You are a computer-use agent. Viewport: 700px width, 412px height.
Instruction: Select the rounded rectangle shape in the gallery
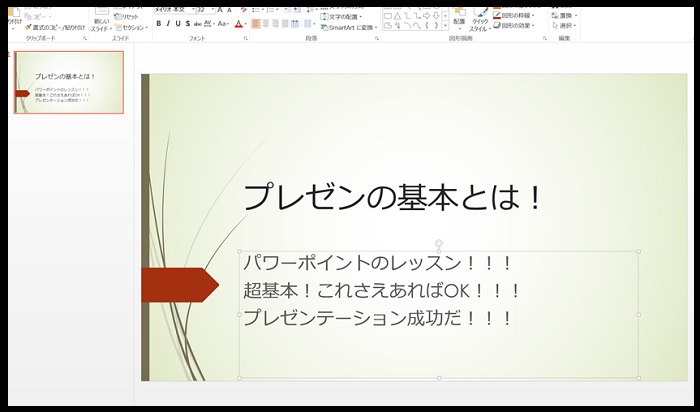pos(388,16)
